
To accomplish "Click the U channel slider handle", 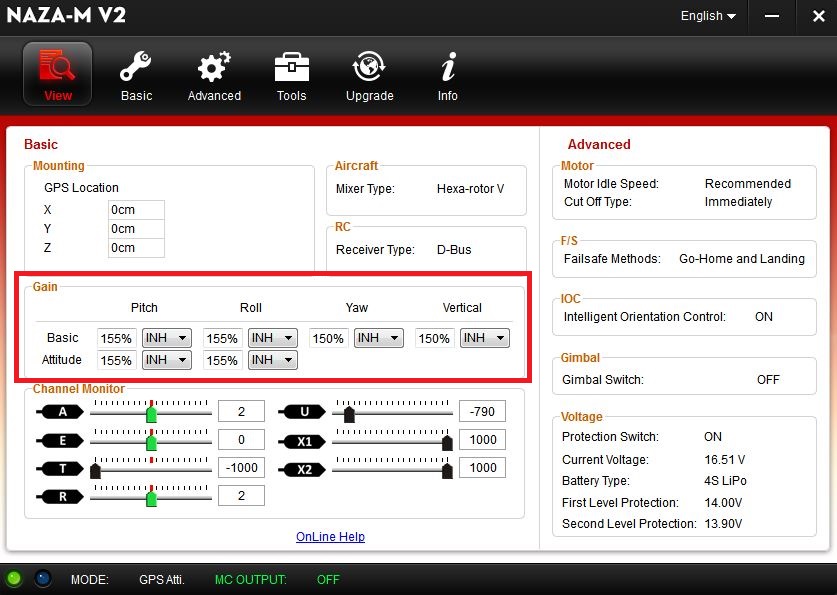I will [x=349, y=414].
